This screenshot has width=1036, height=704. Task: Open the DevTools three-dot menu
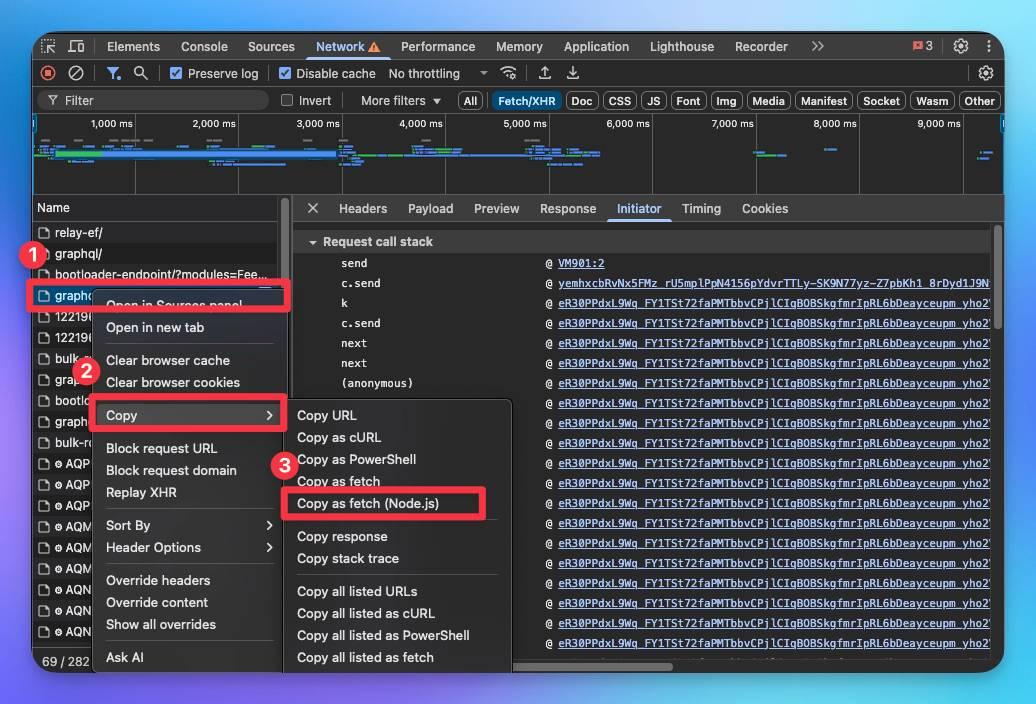(988, 46)
